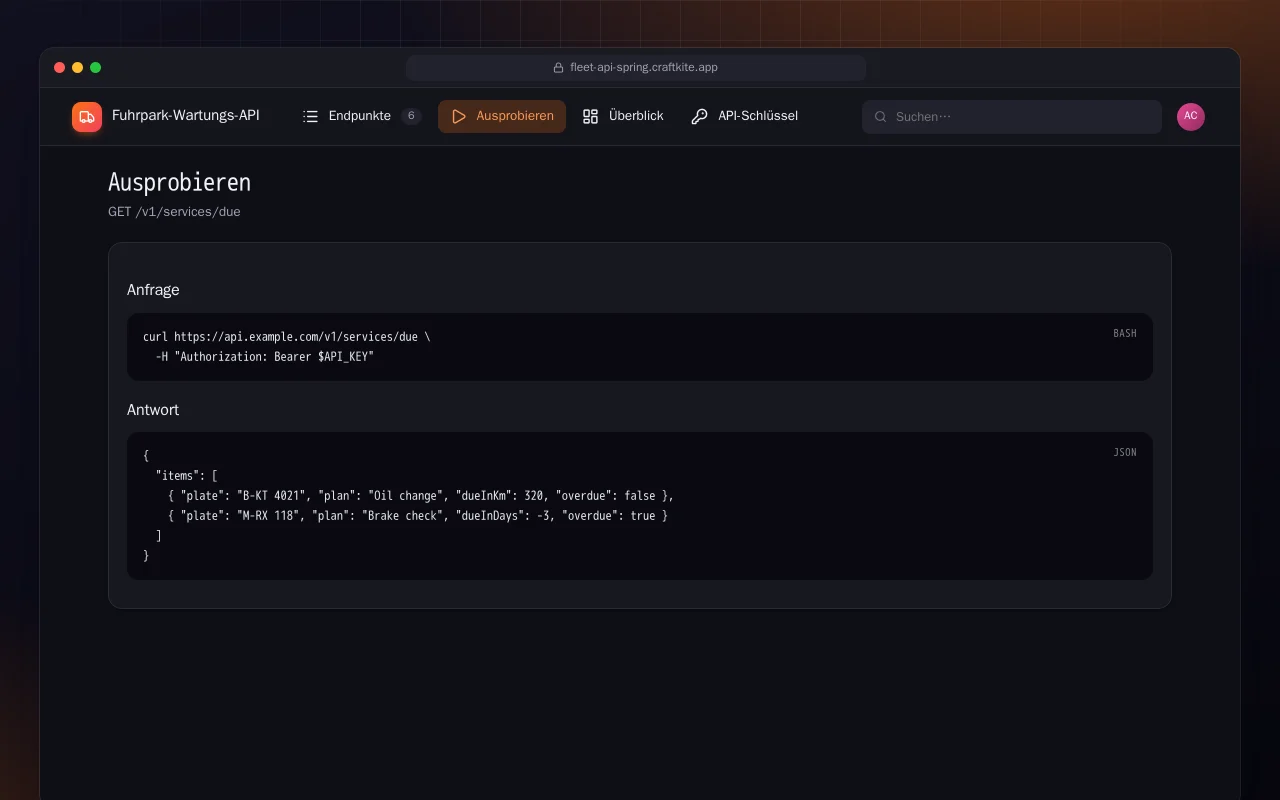Image resolution: width=1280 pixels, height=800 pixels.
Task: Click the Endpunkte count badge 6
Action: point(411,116)
